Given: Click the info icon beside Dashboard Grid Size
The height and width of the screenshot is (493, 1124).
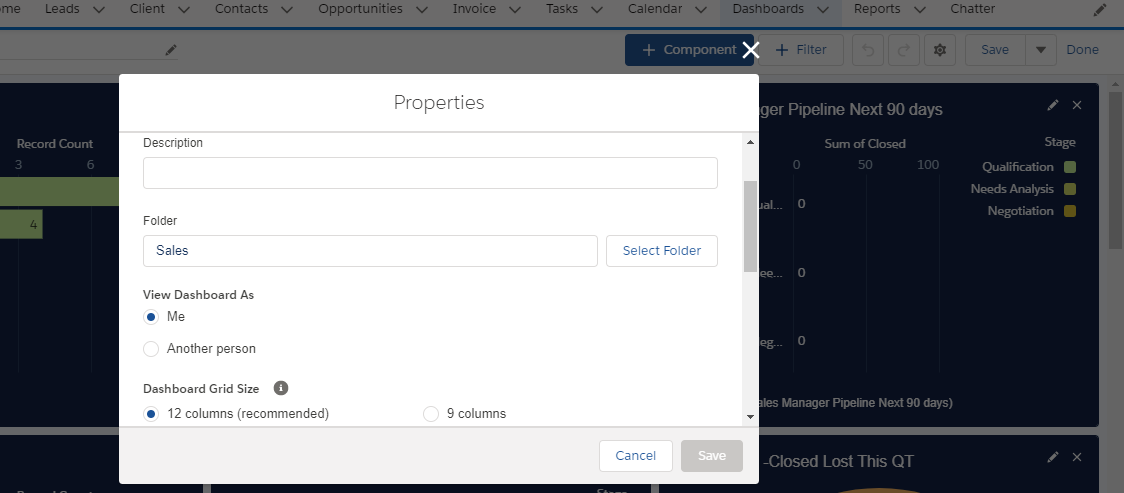Looking at the screenshot, I should [x=281, y=388].
